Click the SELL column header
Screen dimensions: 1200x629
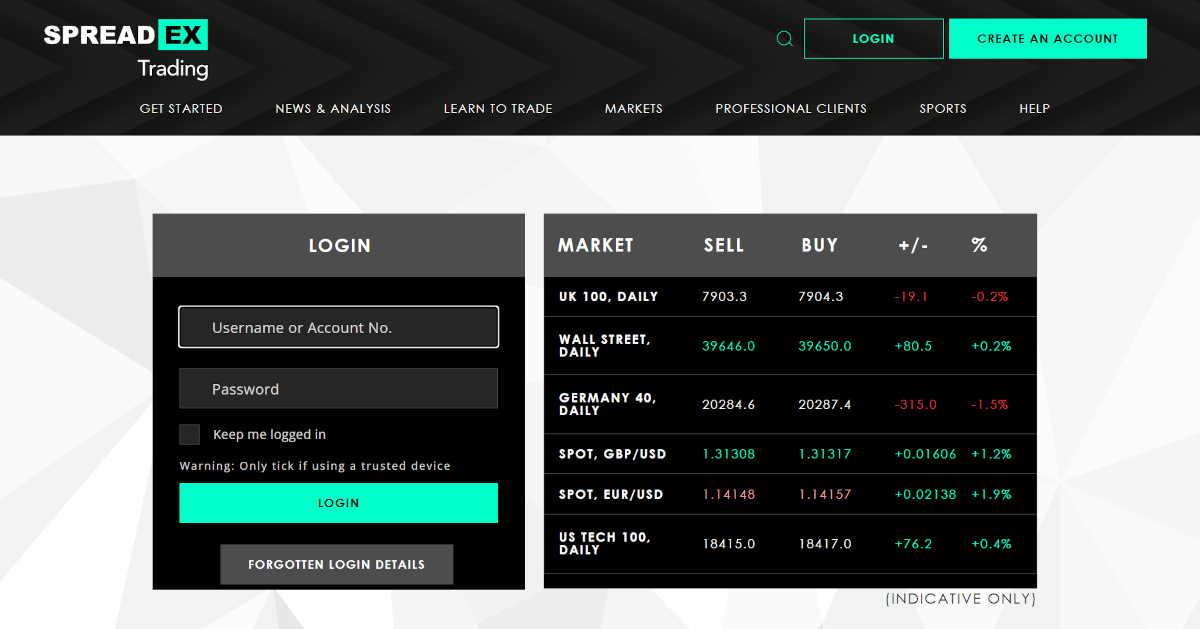tap(724, 245)
